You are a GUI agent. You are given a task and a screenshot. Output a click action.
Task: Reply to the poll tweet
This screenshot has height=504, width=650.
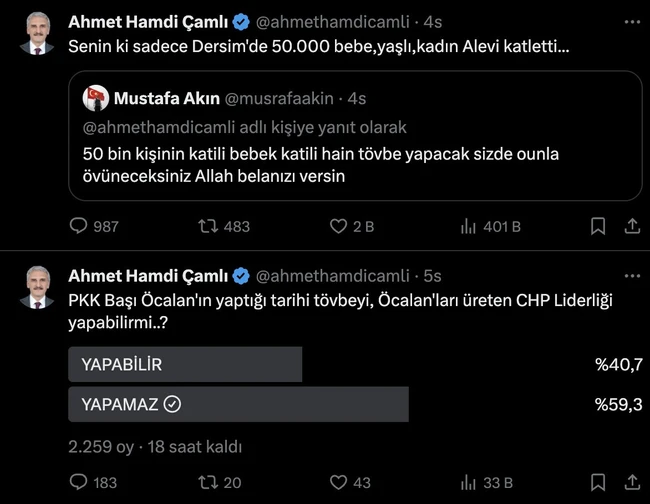(x=79, y=483)
